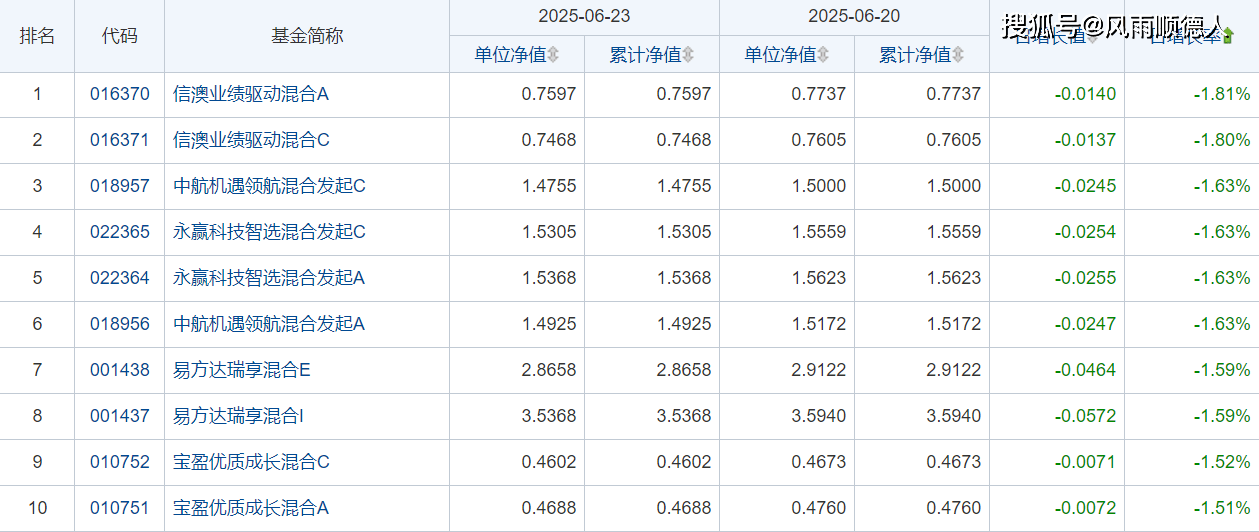Select growth value -0.0572 for 001437
This screenshot has height=532, width=1259.
[1085, 416]
